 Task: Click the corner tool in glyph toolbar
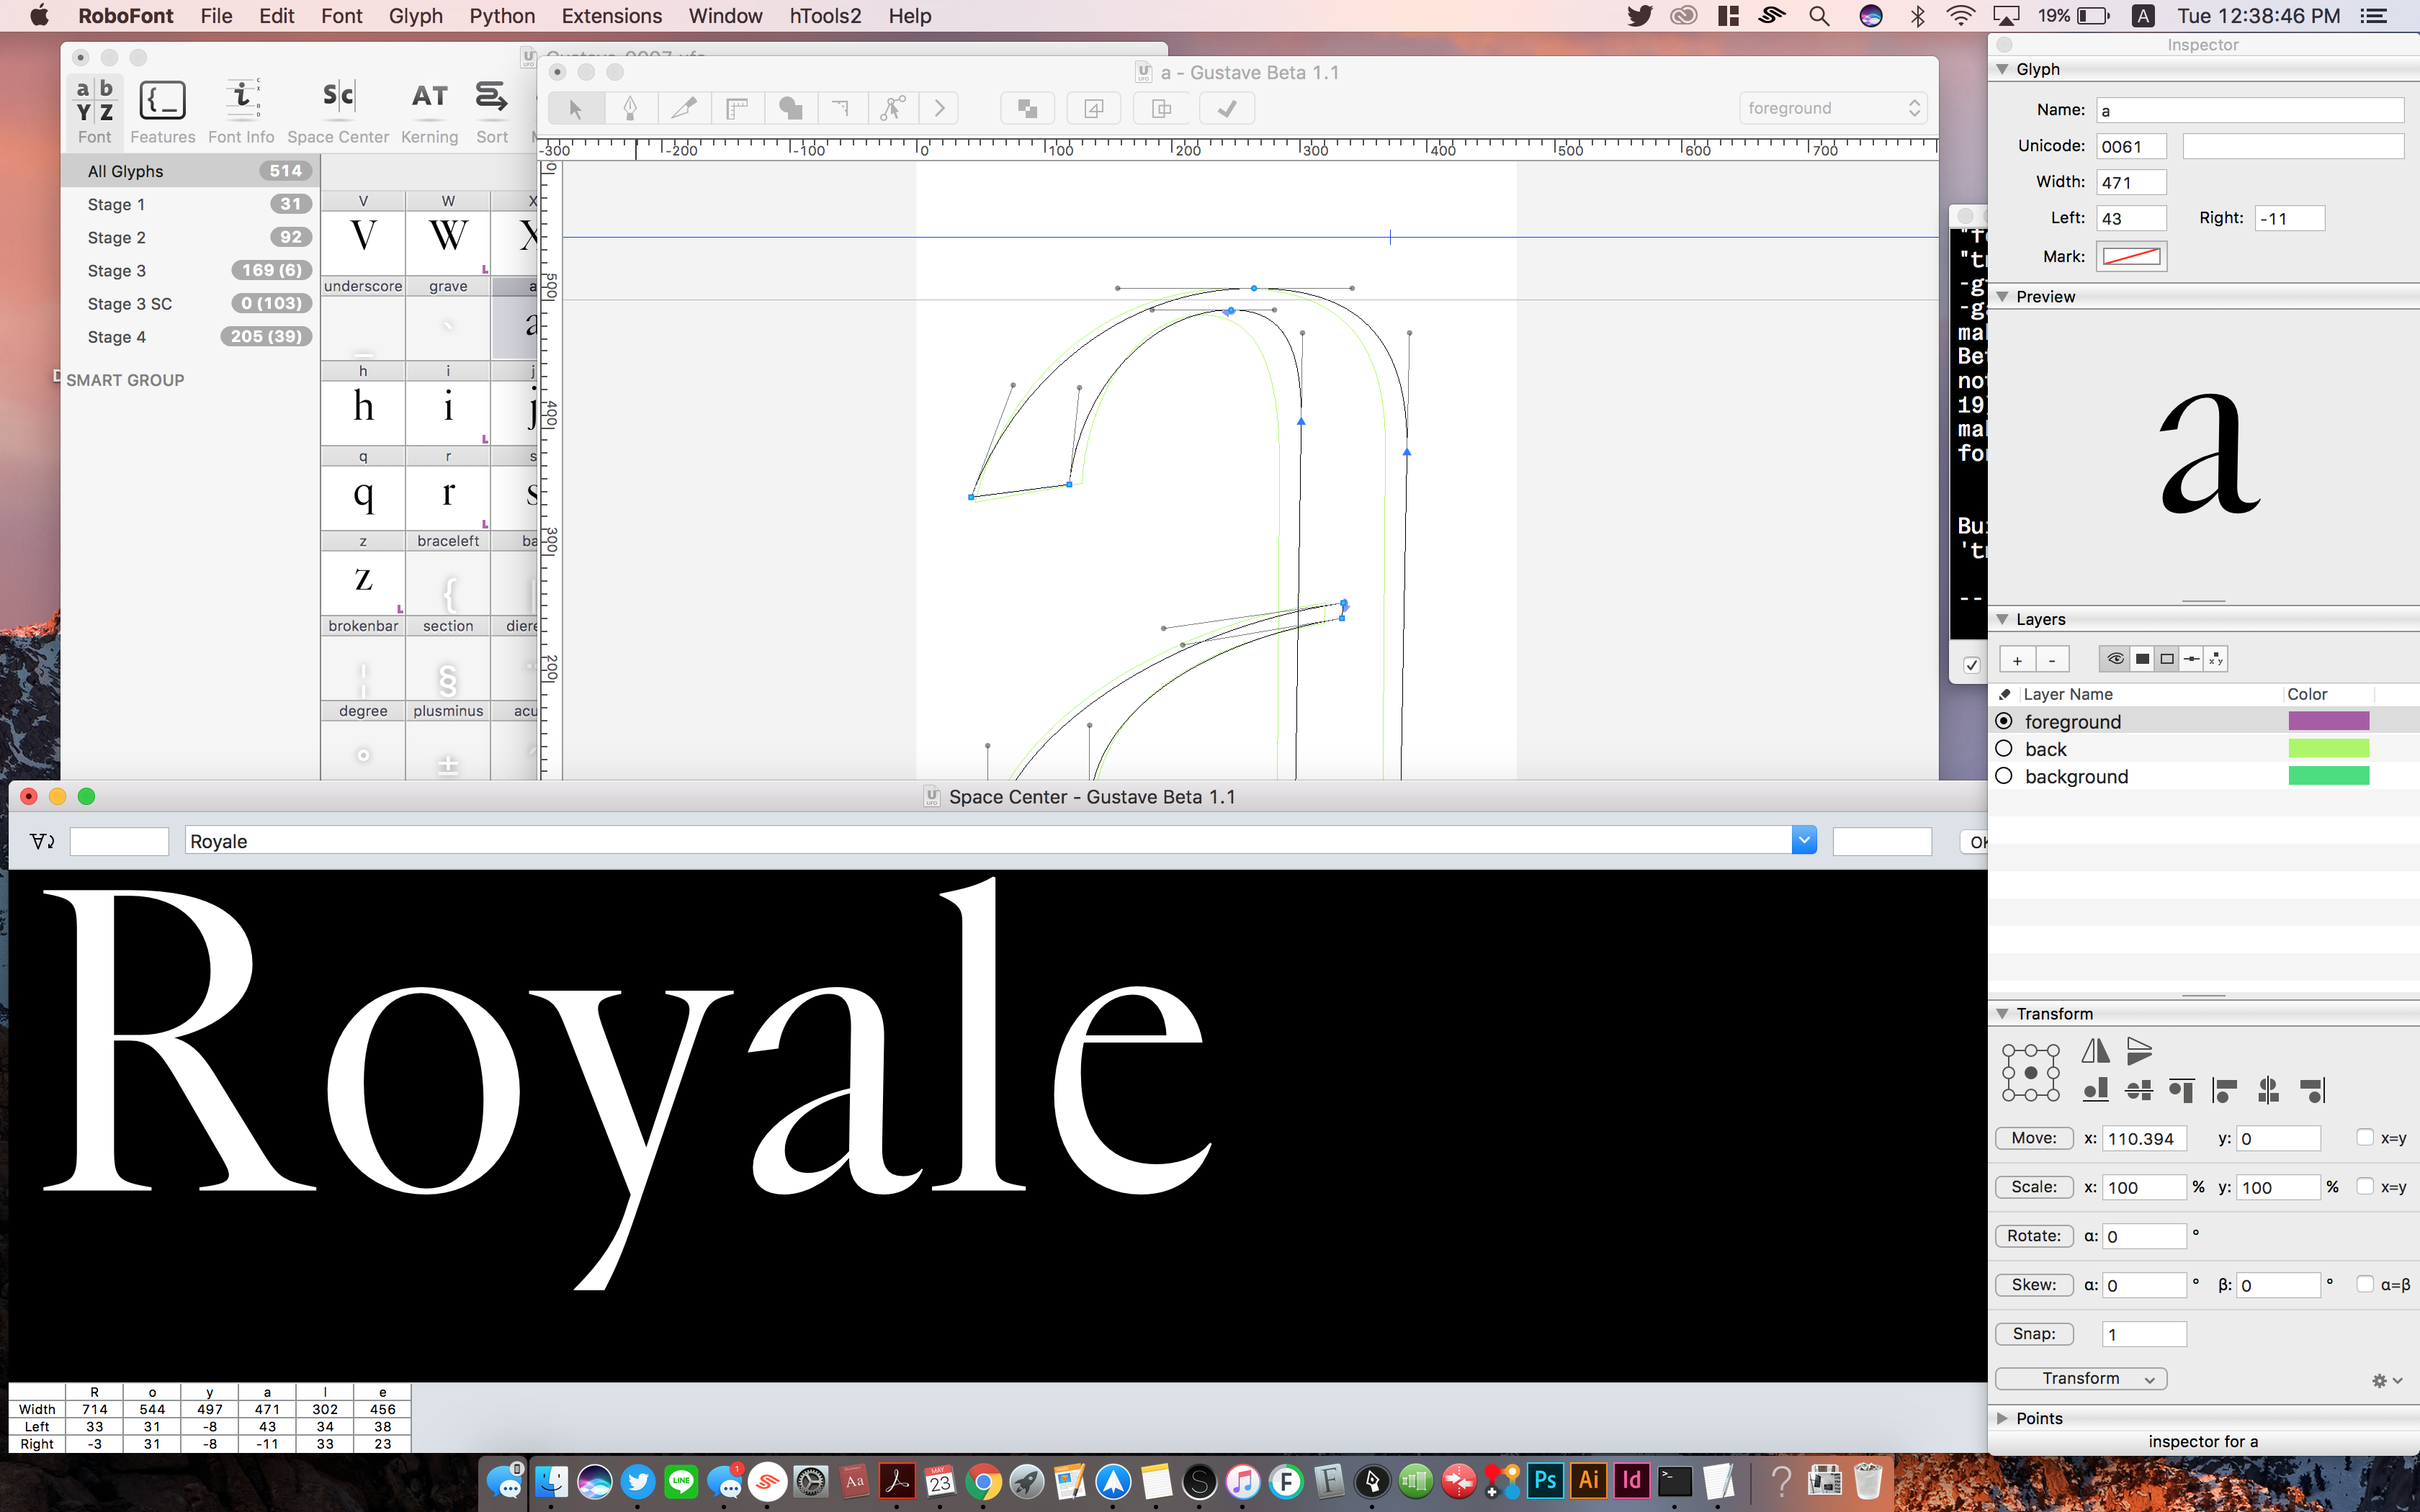click(841, 108)
